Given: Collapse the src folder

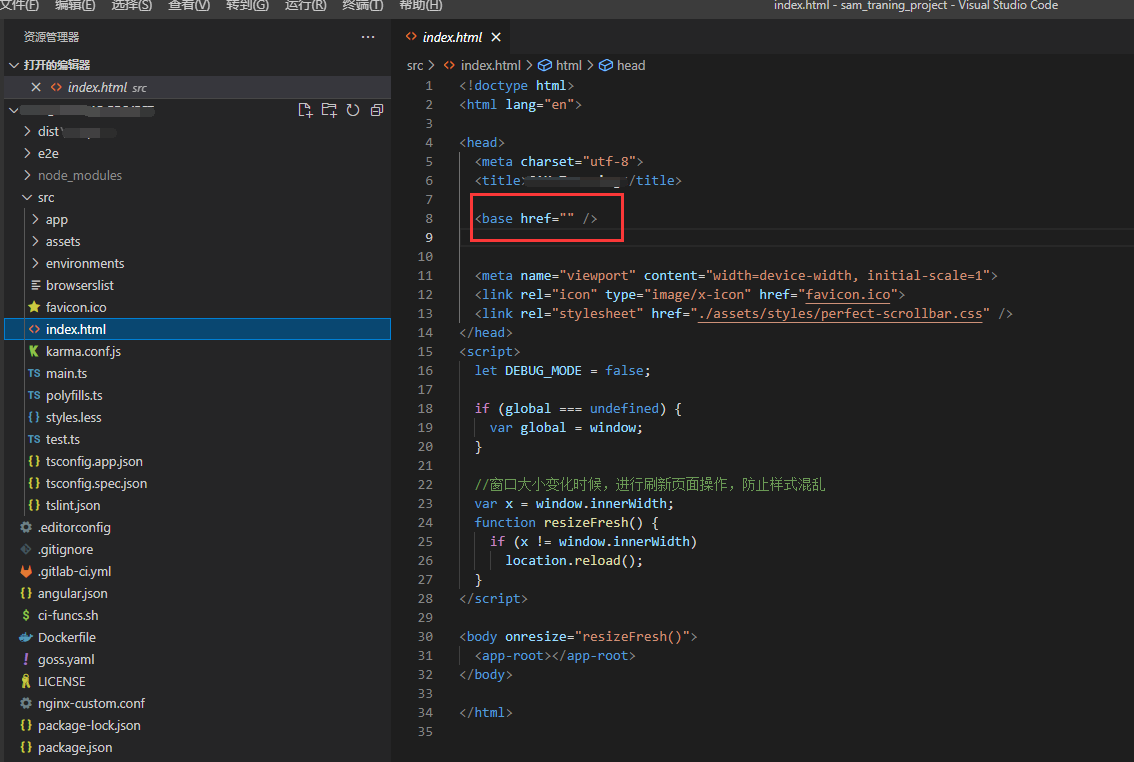Looking at the screenshot, I should [x=27, y=197].
